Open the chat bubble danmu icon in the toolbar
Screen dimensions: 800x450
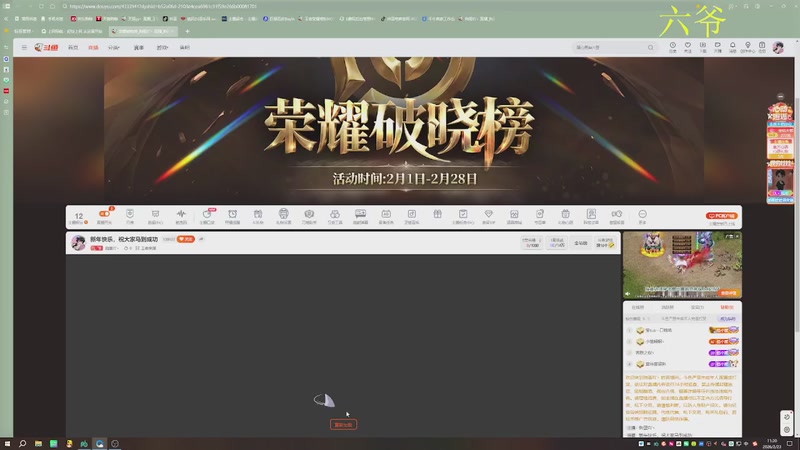click(360, 216)
